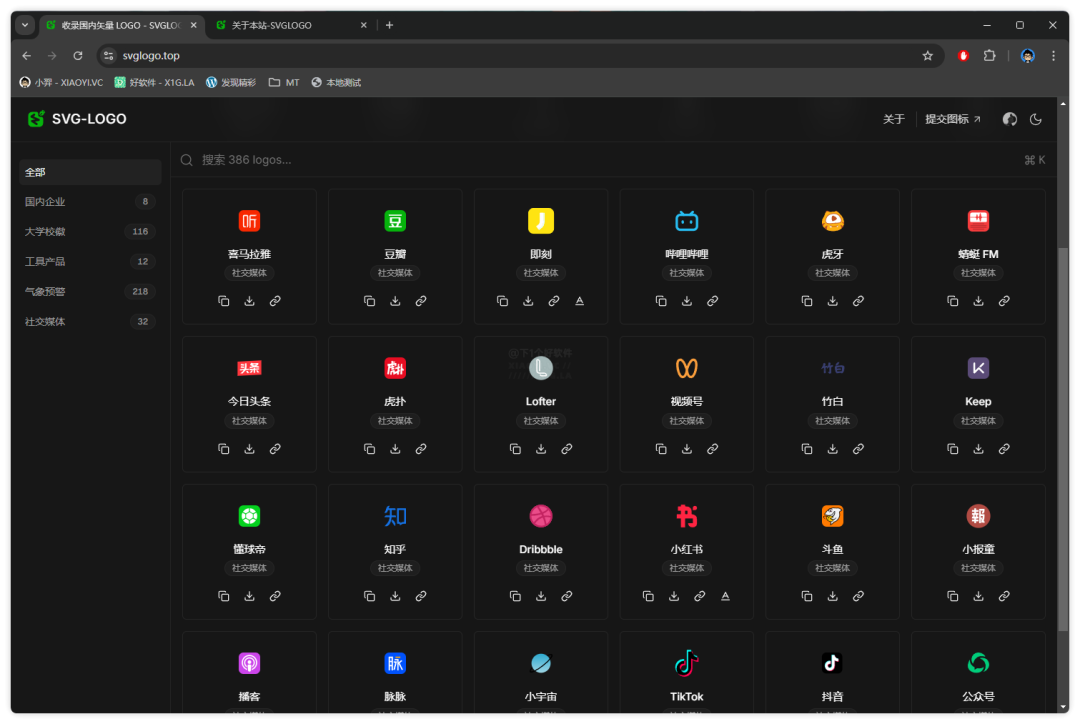This screenshot has height=724, width=1080.
Task: Copy the 即刻 logo SVG
Action: tap(503, 301)
